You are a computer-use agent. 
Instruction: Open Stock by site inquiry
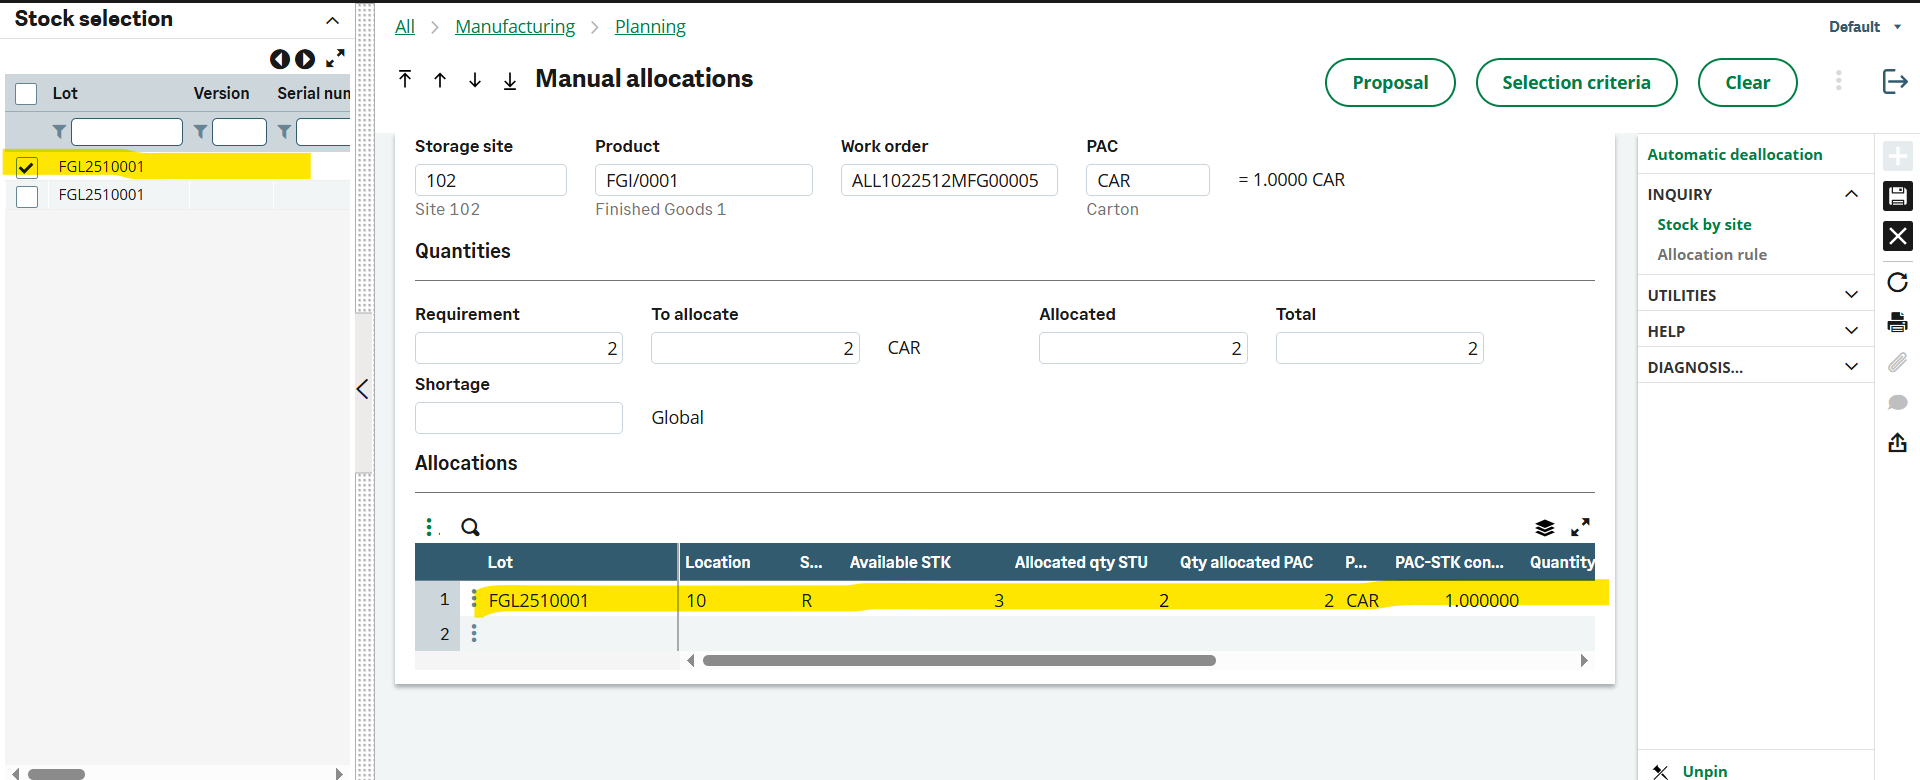(x=1704, y=225)
